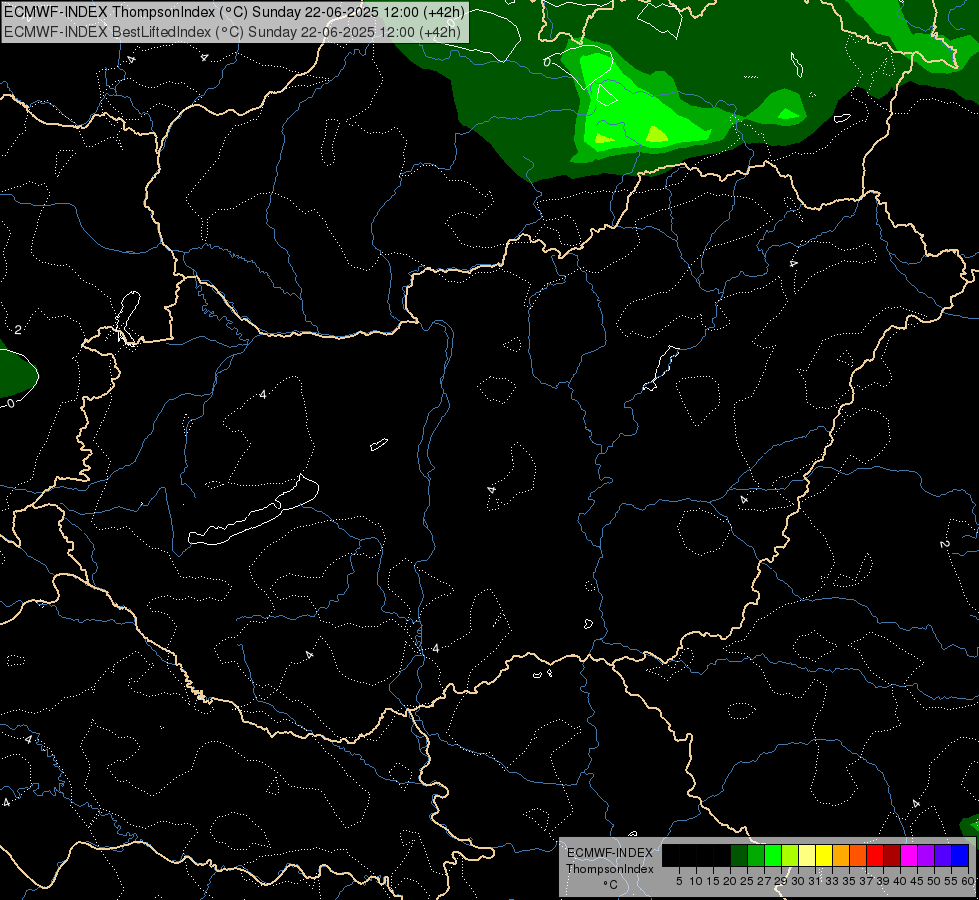
Task: Pick the bright yellow 31–33 legend swatch
Action: coord(824,855)
